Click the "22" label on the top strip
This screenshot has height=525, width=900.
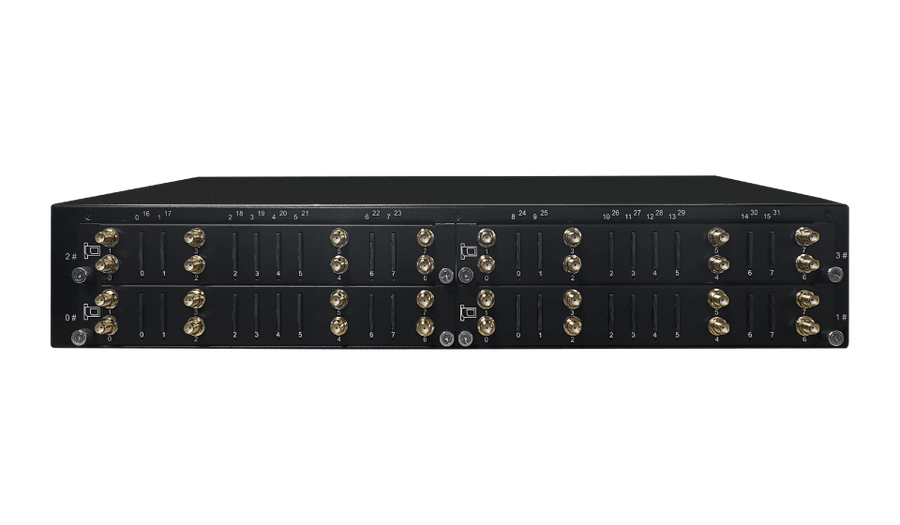[x=376, y=213]
